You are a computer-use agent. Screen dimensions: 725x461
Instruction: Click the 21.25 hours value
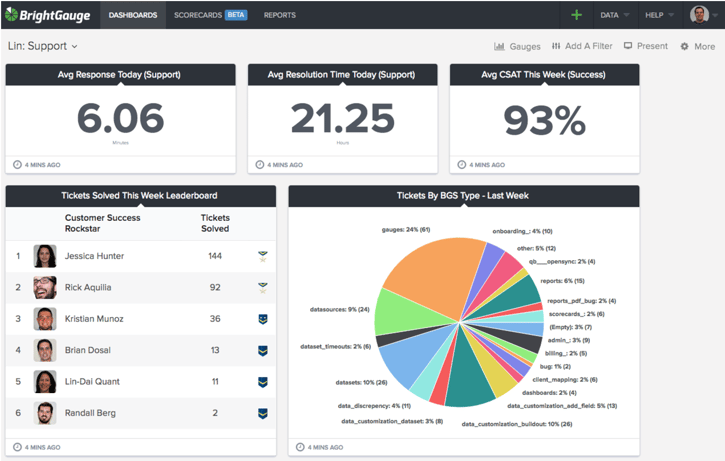pyautogui.click(x=342, y=118)
